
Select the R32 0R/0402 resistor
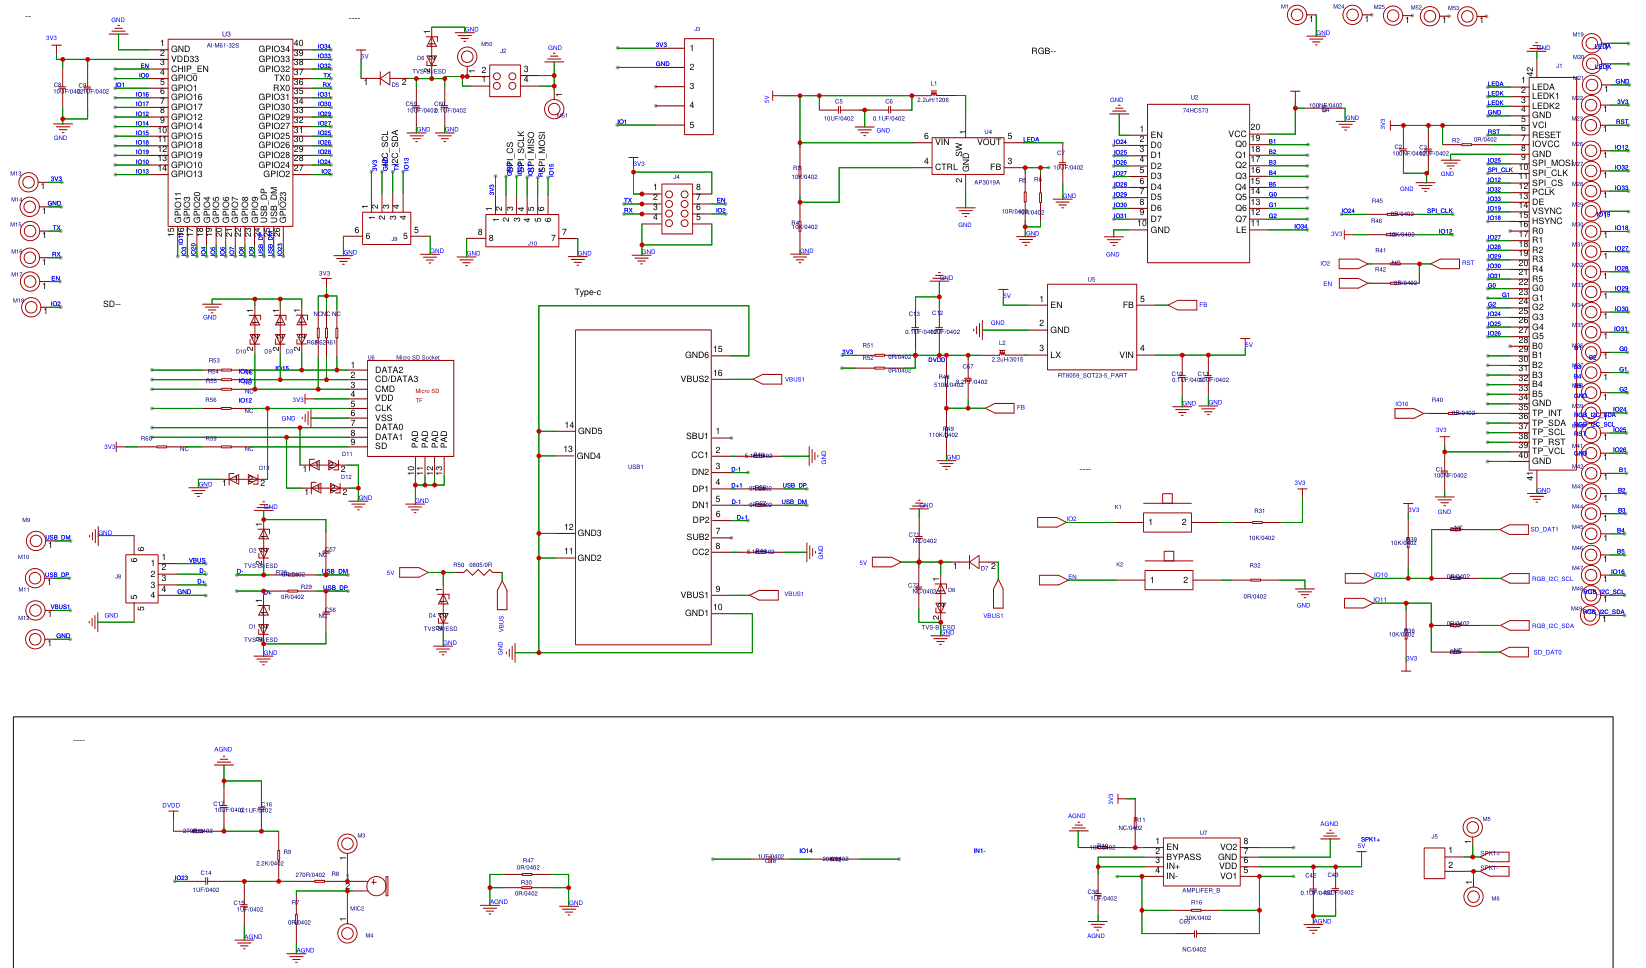[1255, 580]
